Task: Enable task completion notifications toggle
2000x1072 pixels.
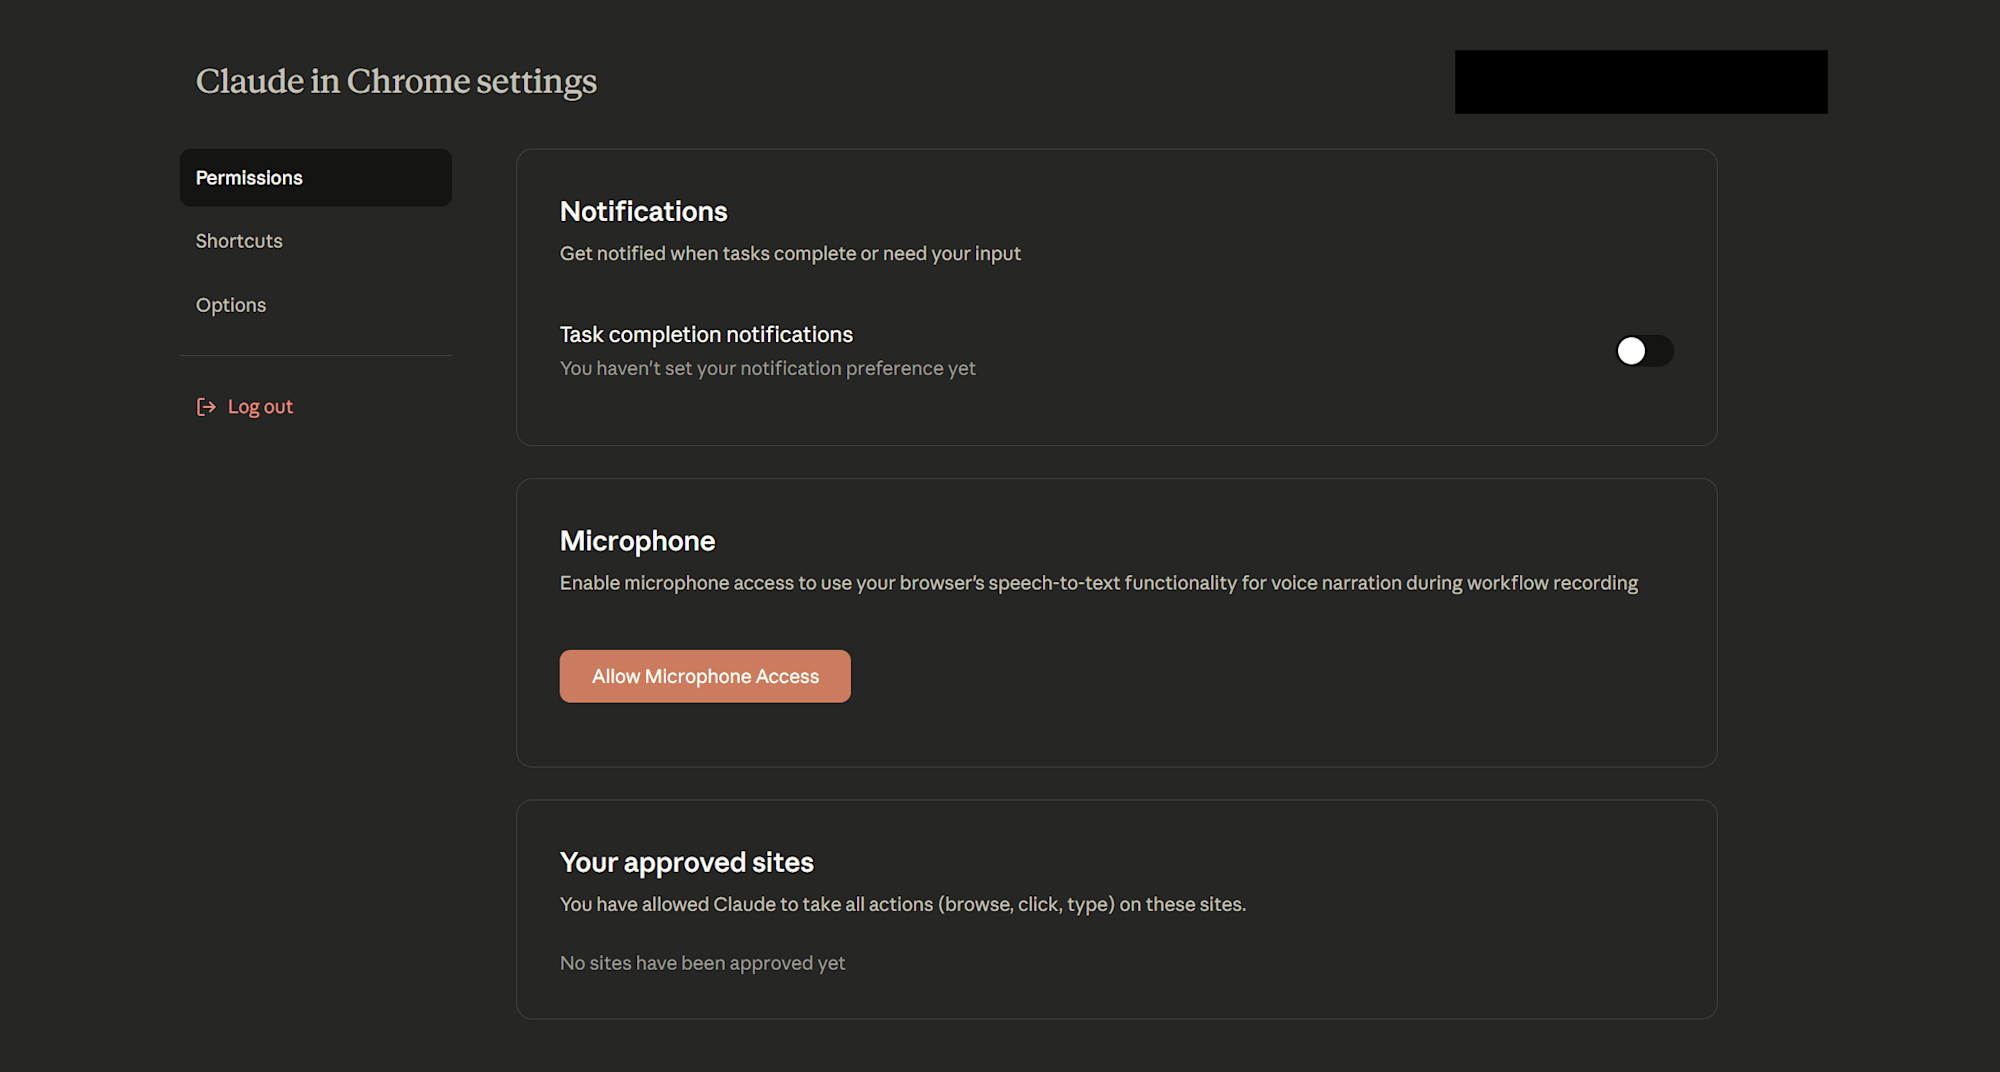Action: click(x=1644, y=351)
